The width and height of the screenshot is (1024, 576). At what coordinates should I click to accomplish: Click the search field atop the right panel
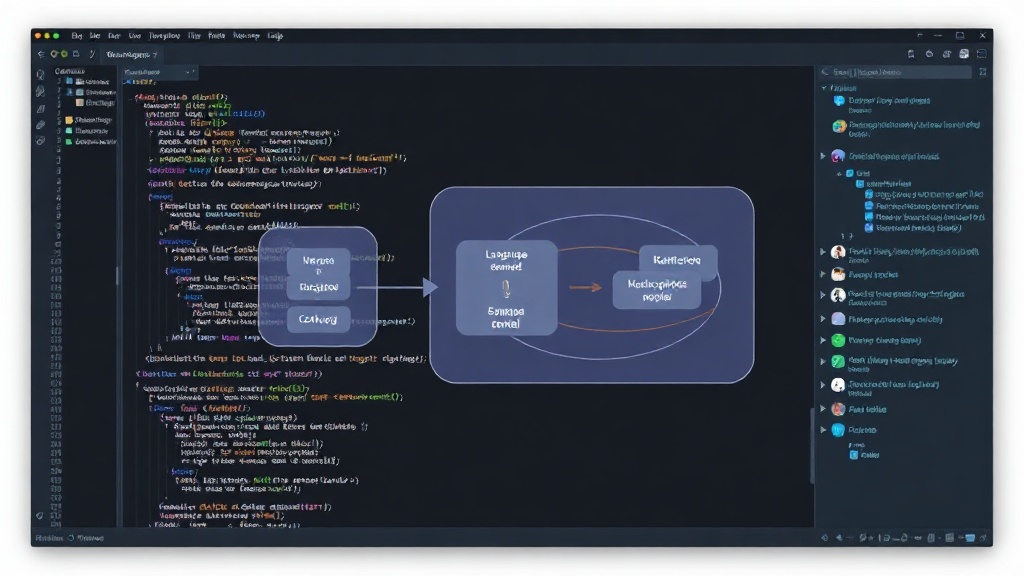point(896,72)
